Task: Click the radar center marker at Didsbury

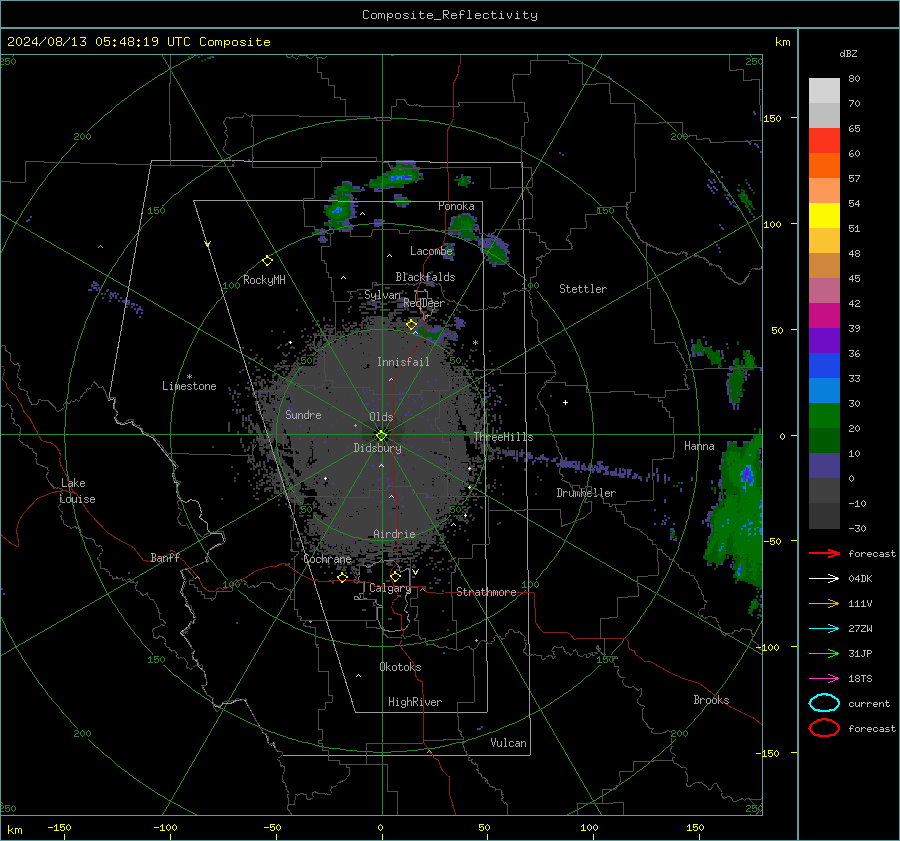Action: 381,435
